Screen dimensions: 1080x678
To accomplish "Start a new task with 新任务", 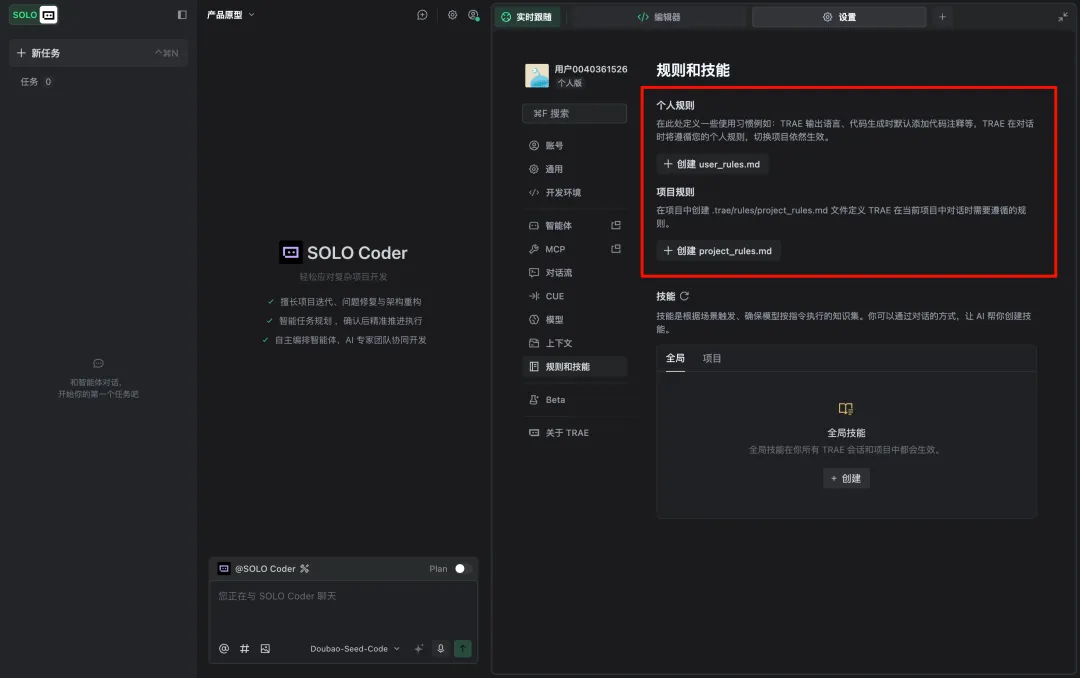I will tap(98, 53).
